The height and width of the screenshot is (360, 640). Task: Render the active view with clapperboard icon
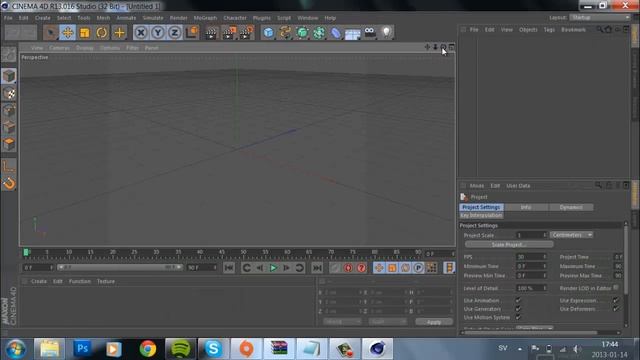coord(211,32)
